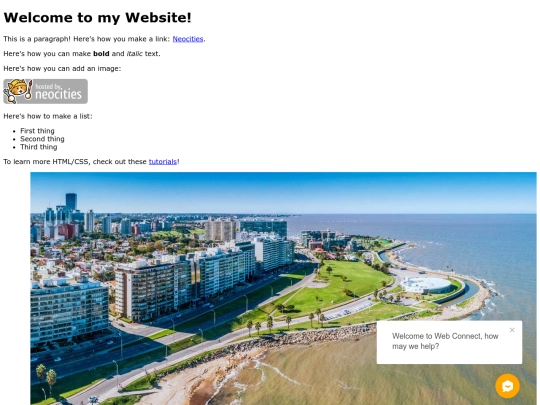Click the 'Here's how you can add an image:' line
Viewport: 540px width, 405px height.
[x=62, y=69]
